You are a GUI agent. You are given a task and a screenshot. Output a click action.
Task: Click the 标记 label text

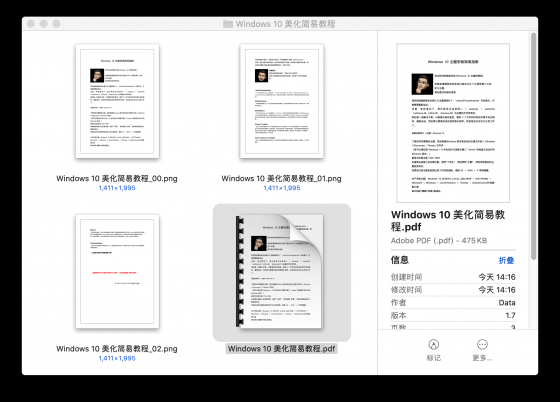tap(434, 358)
